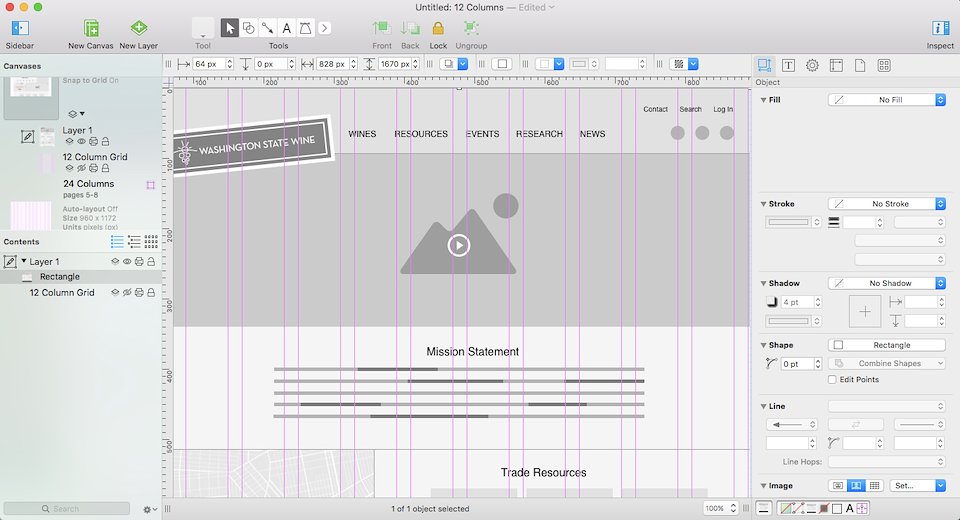Click the image Set... button
This screenshot has width=960, height=520.
tap(918, 486)
